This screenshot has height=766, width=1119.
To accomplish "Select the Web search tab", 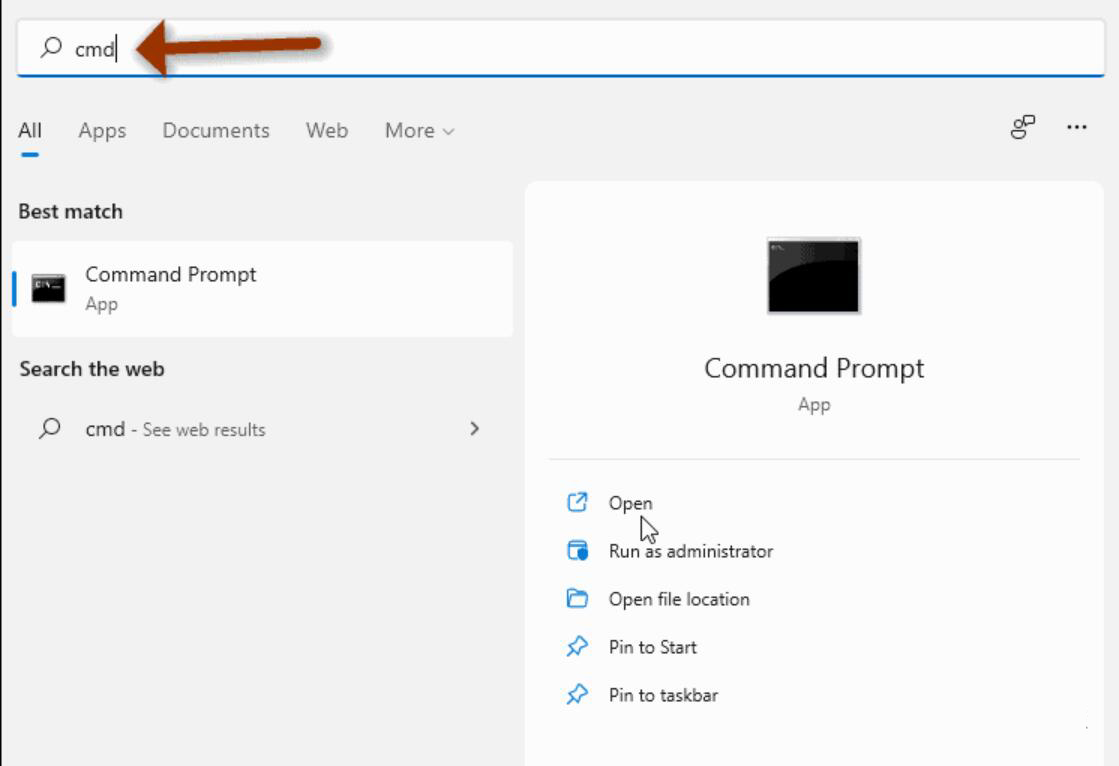I will click(x=328, y=129).
